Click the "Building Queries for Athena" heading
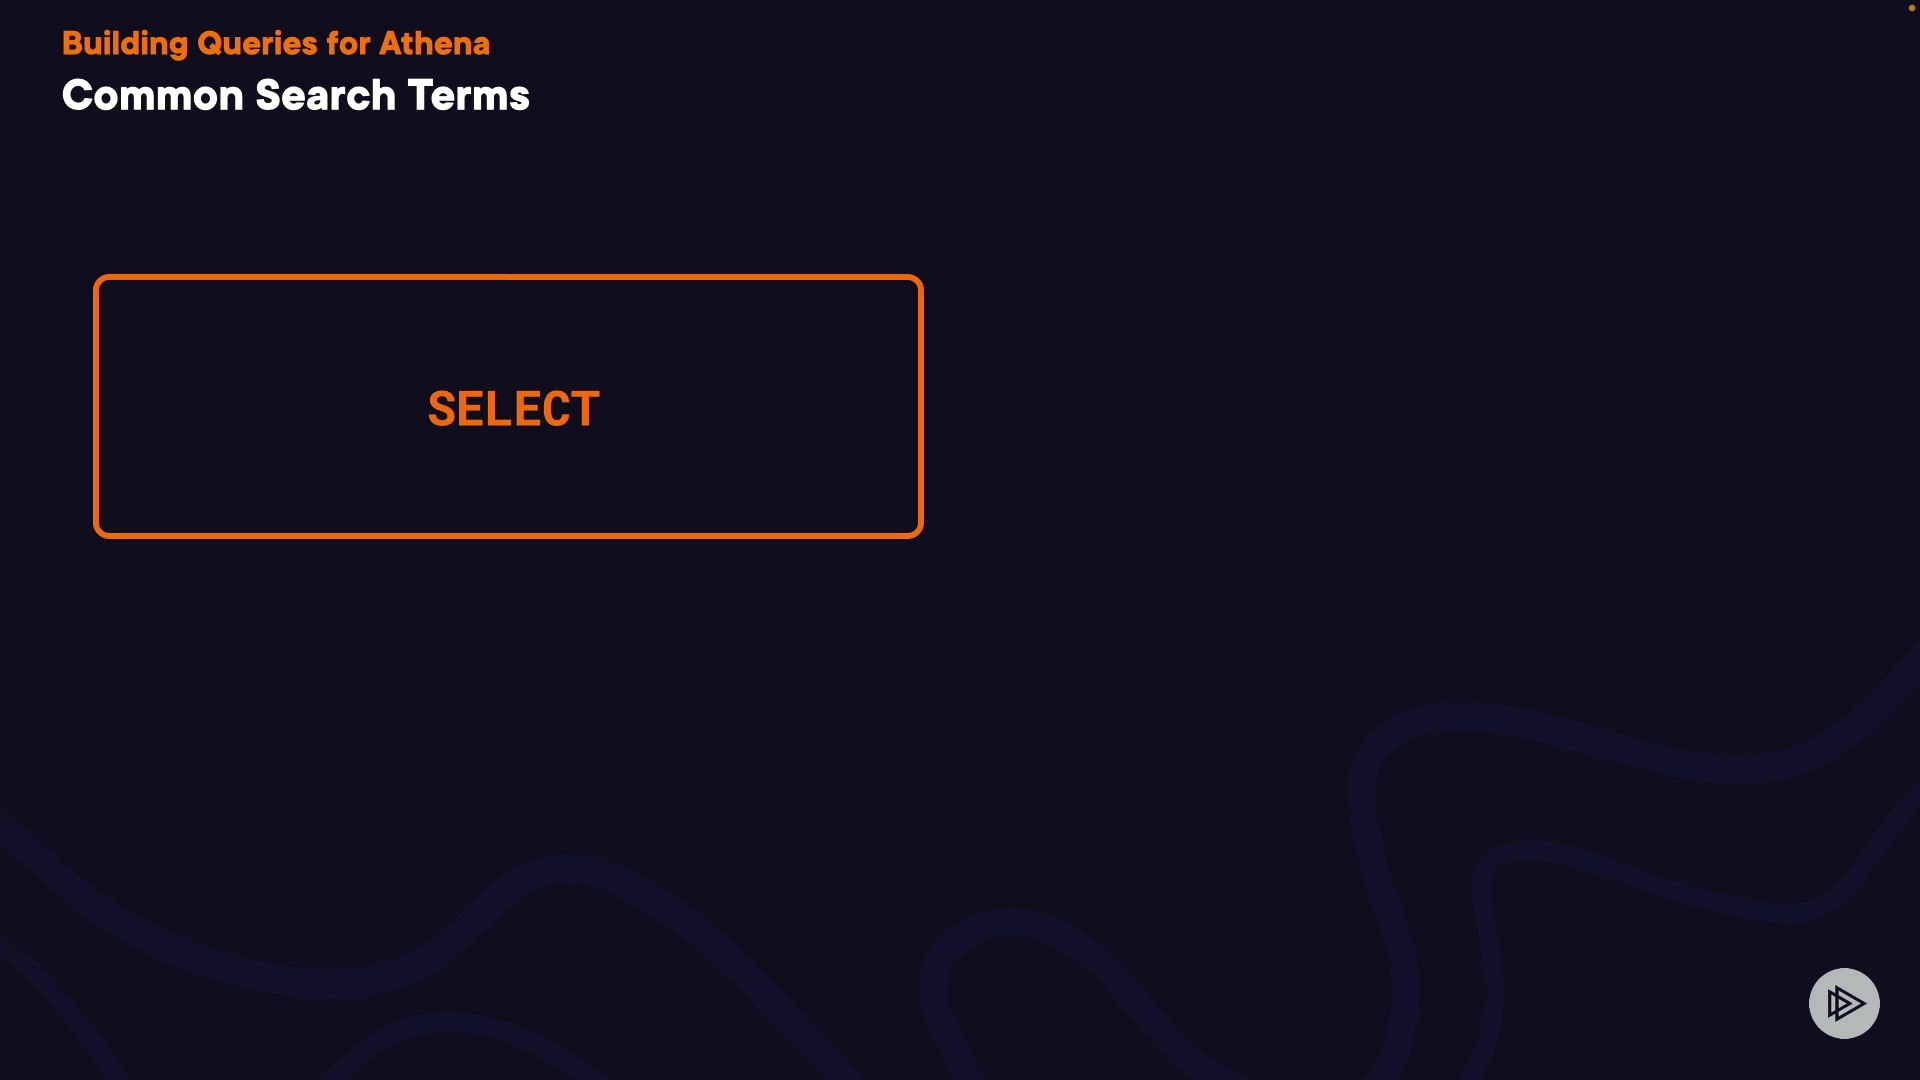This screenshot has height=1080, width=1920. tap(276, 44)
